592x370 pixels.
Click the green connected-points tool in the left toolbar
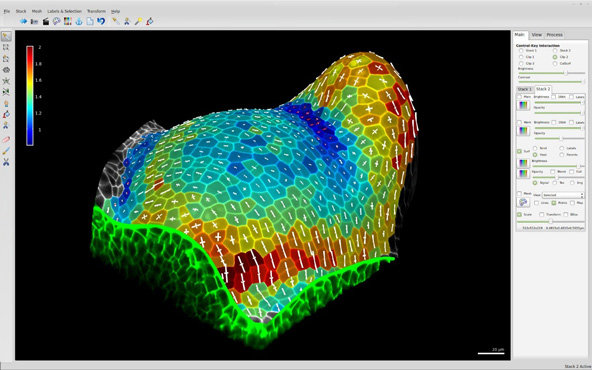pyautogui.click(x=6, y=92)
